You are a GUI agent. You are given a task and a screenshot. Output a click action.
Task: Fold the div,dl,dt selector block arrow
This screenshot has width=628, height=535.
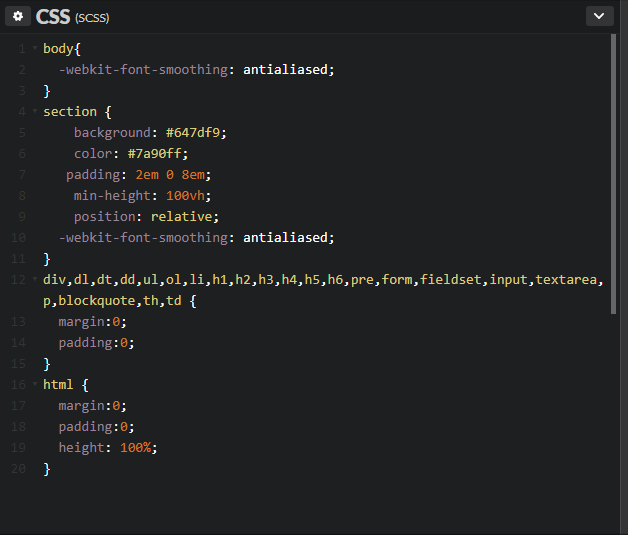35,279
